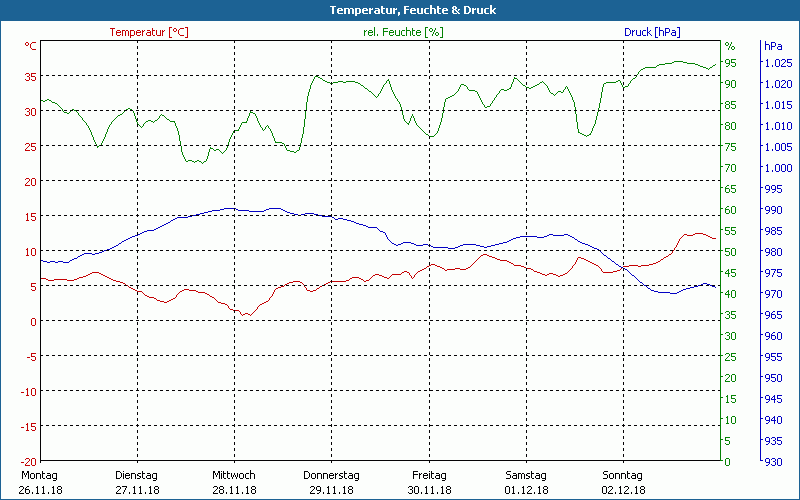Click the 'Freitag' day label

pos(429,475)
